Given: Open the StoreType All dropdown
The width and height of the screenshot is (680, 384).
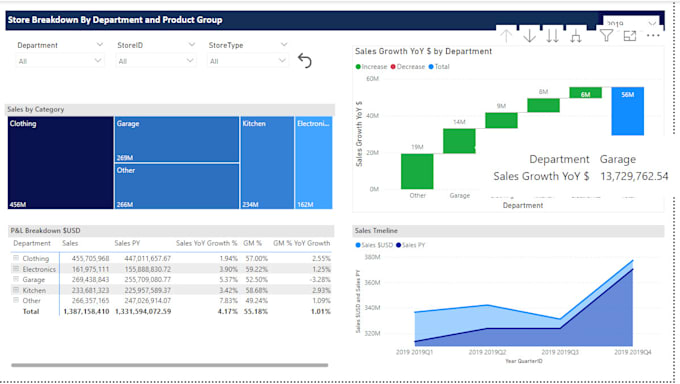Looking at the screenshot, I should [248, 61].
